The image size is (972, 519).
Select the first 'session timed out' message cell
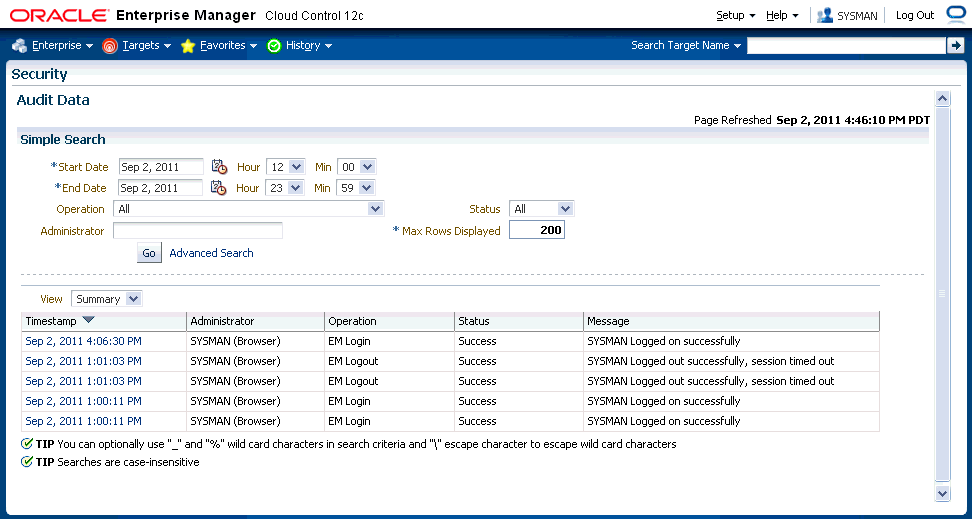click(731, 361)
